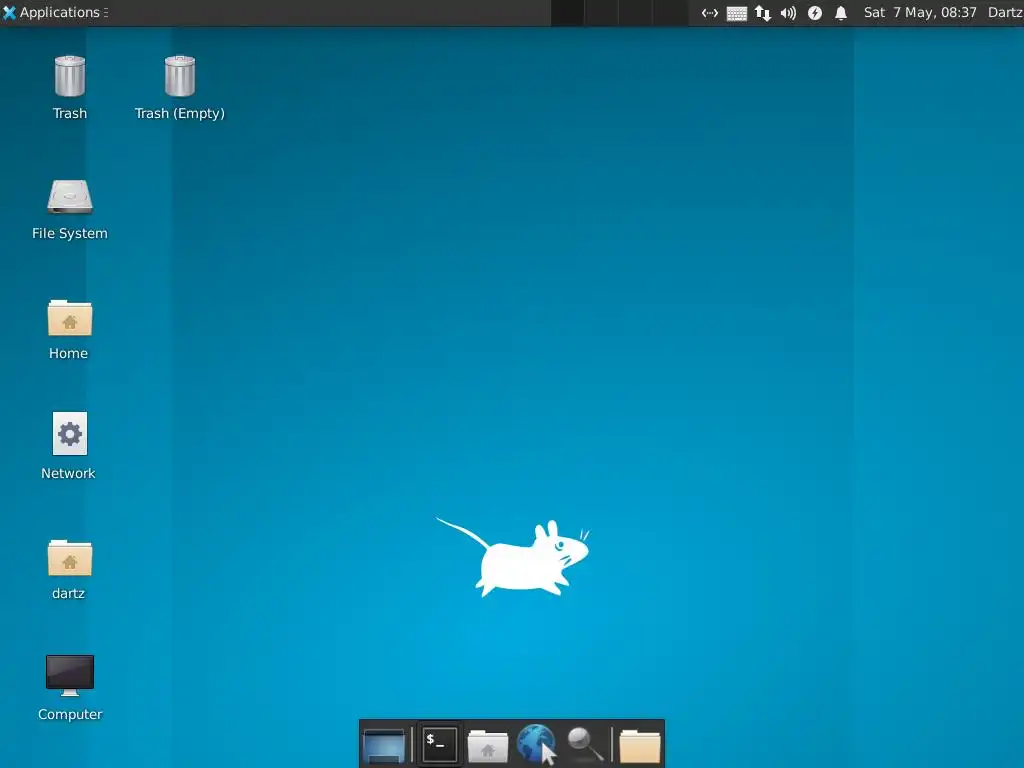Click the File System label text
1024x768 pixels.
[70, 233]
